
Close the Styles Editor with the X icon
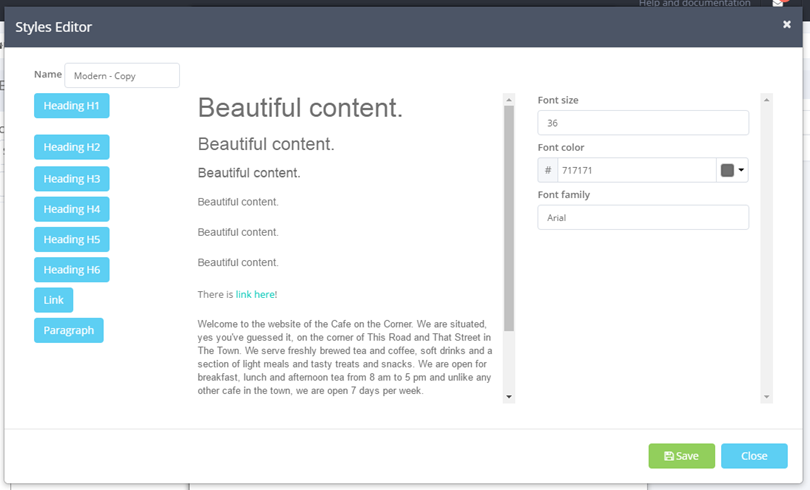coord(786,24)
